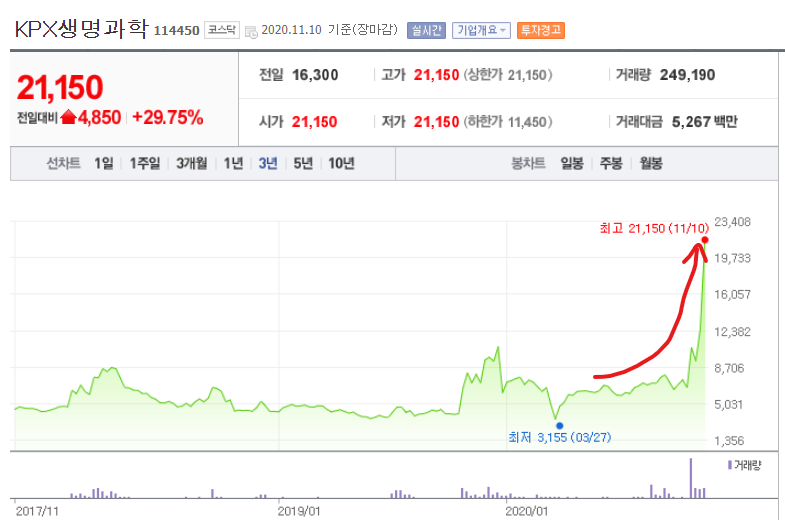Click the +29.75% change rate
785x520 pixels.
tap(168, 118)
